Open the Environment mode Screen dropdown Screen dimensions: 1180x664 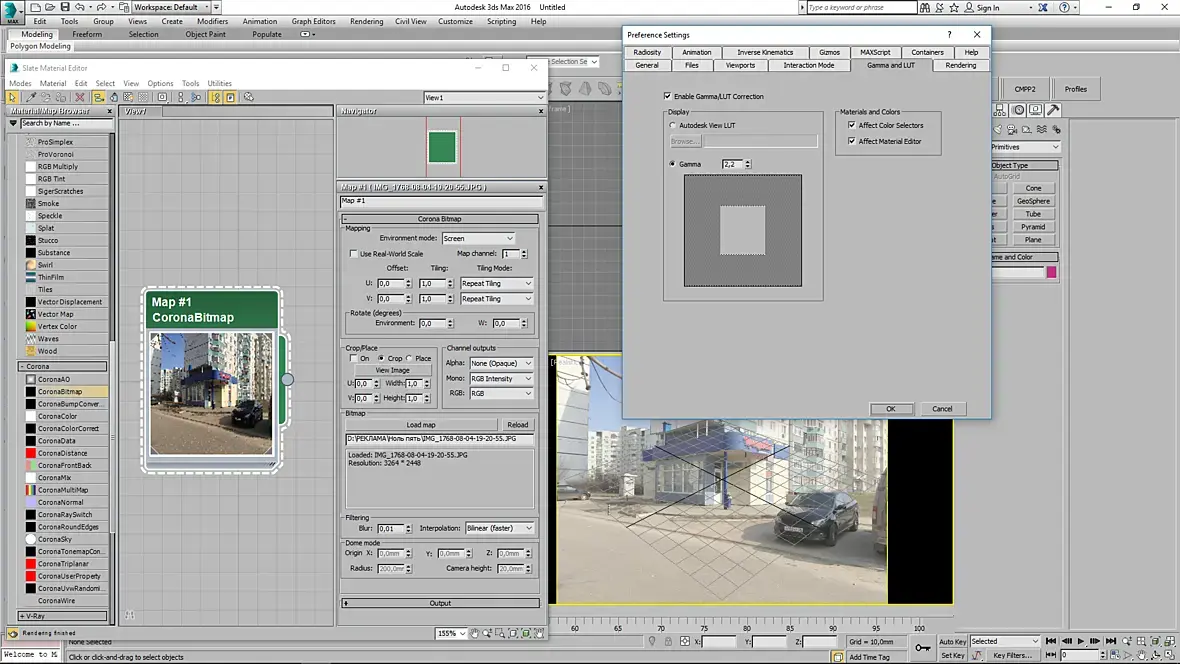479,238
